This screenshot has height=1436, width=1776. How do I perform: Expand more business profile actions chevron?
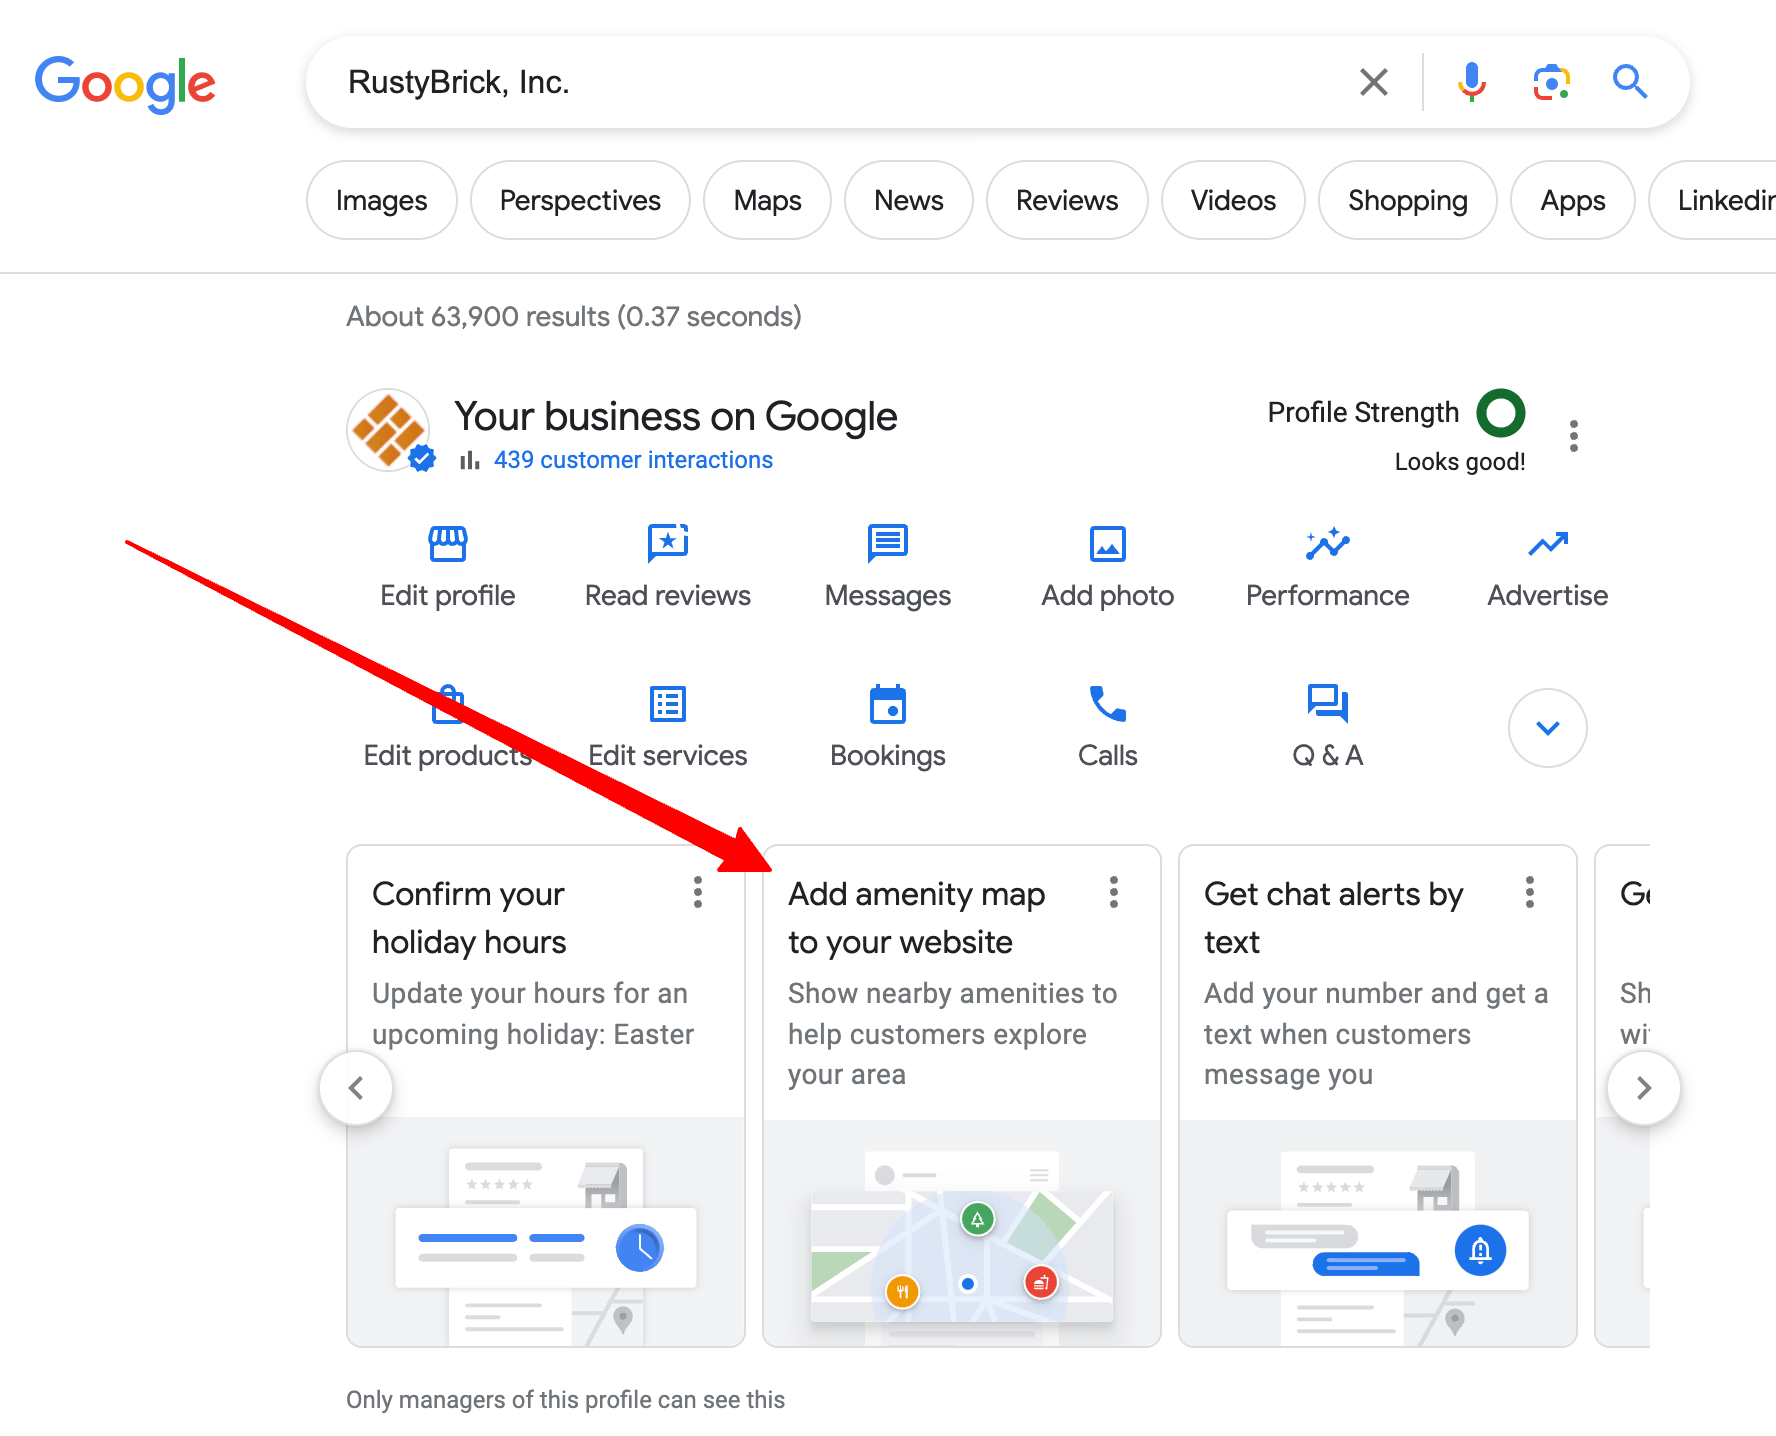pyautogui.click(x=1546, y=727)
